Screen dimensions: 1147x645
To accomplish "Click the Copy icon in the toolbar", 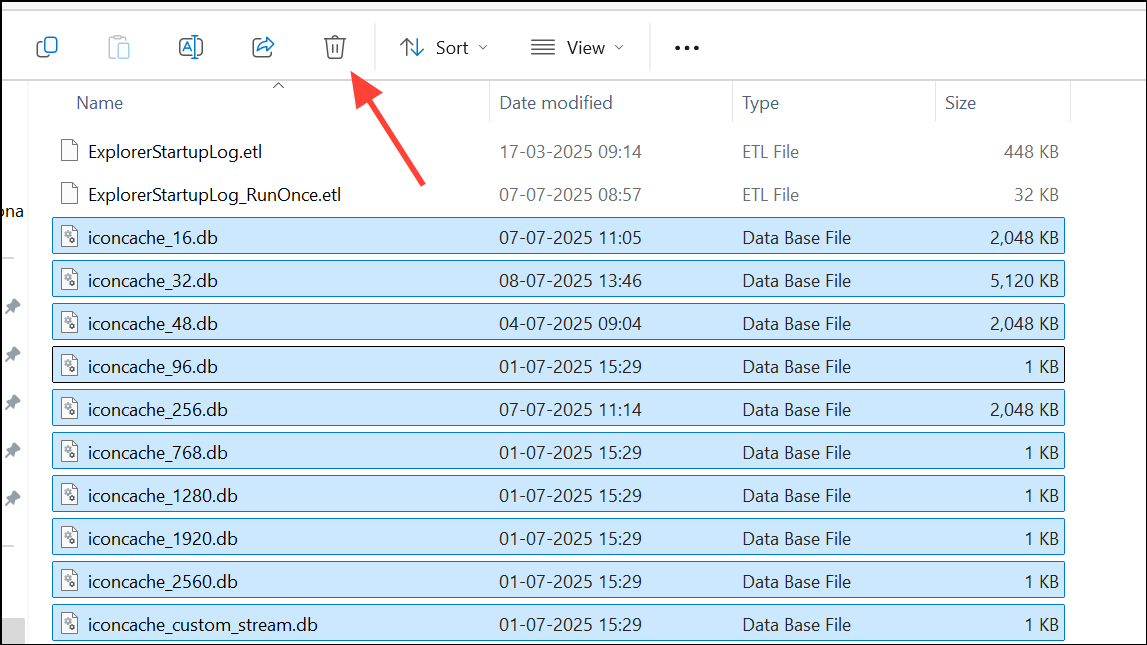I will [x=46, y=46].
